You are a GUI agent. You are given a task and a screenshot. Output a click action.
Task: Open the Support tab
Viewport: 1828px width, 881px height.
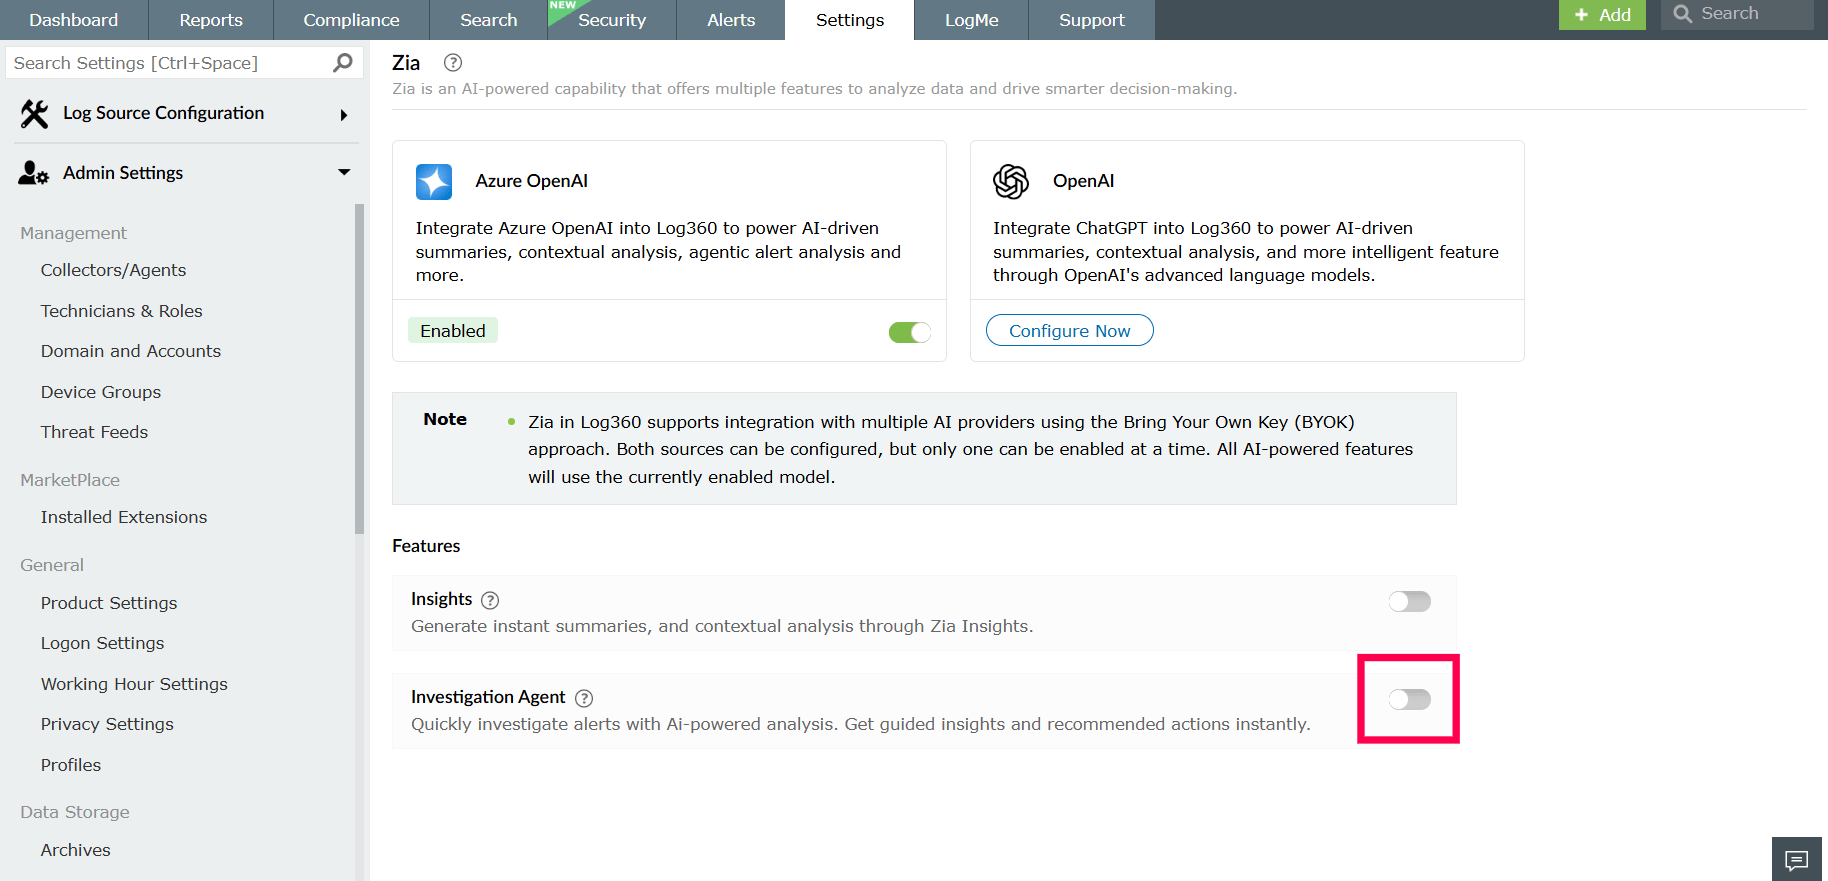coord(1092,20)
